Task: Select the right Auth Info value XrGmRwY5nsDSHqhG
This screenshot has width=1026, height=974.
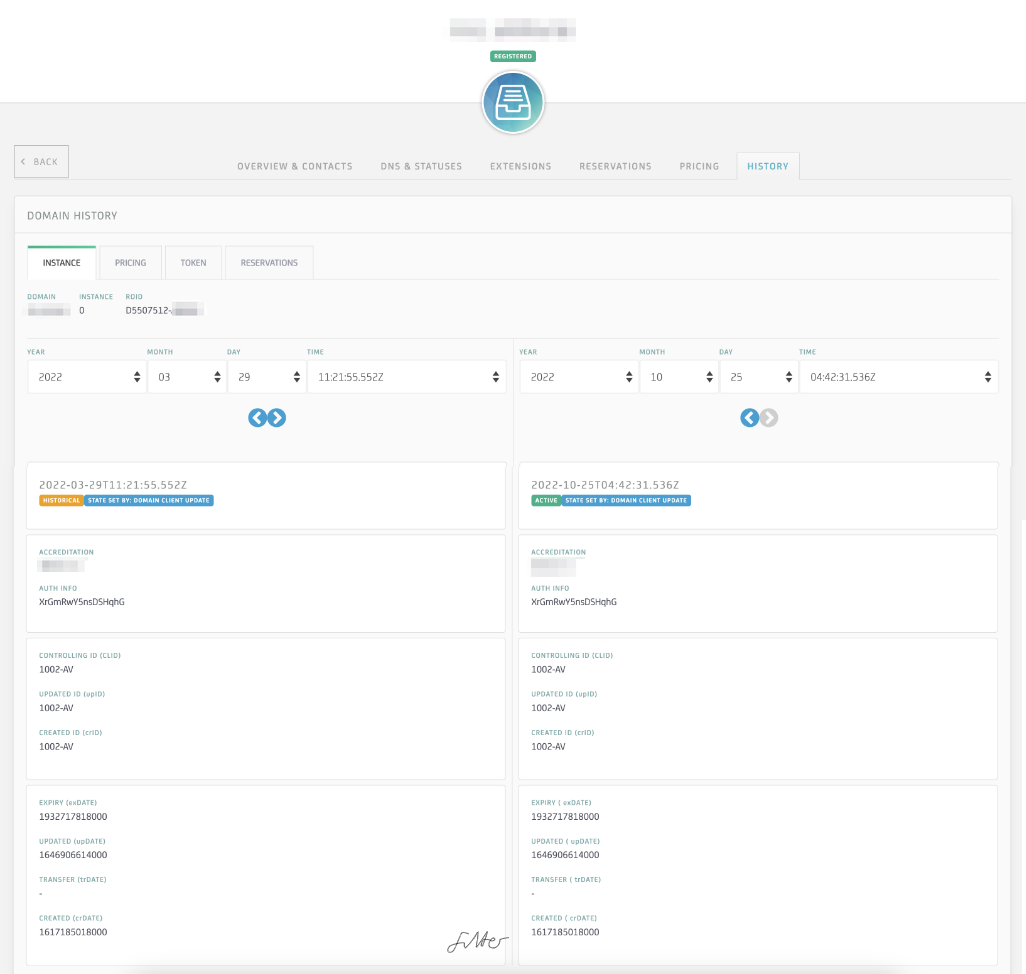Action: pyautogui.click(x=574, y=602)
